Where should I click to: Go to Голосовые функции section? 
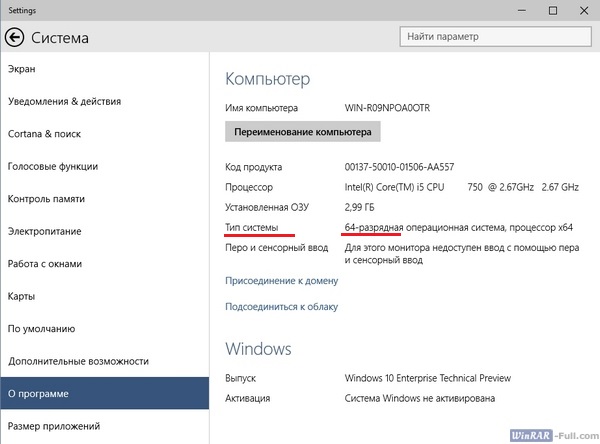click(52, 166)
